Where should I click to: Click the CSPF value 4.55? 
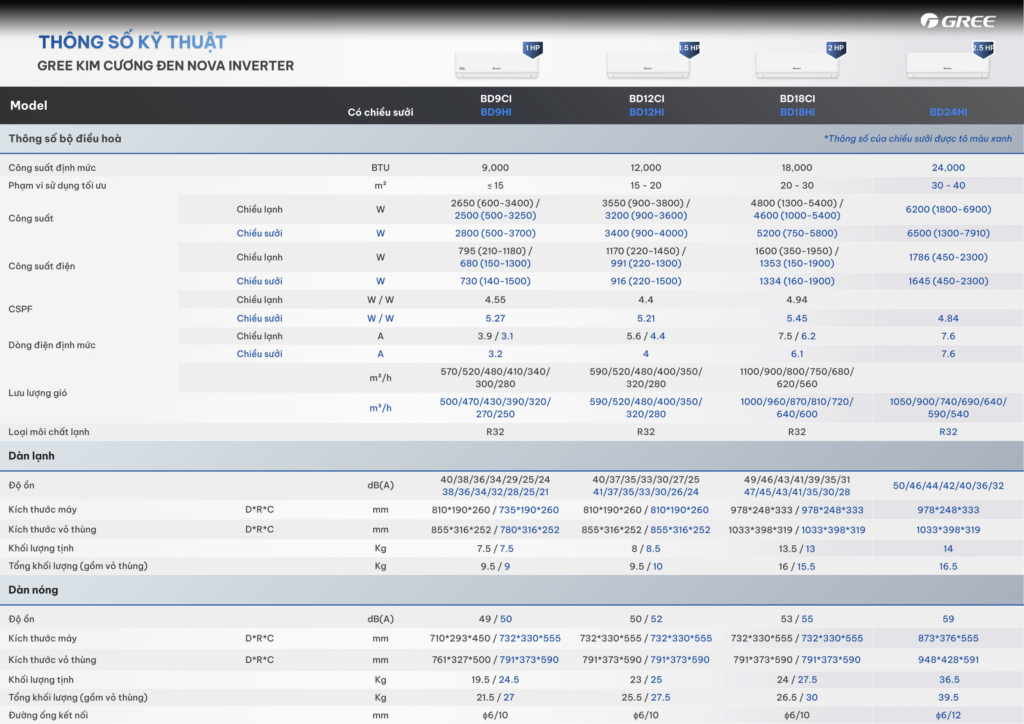(495, 300)
